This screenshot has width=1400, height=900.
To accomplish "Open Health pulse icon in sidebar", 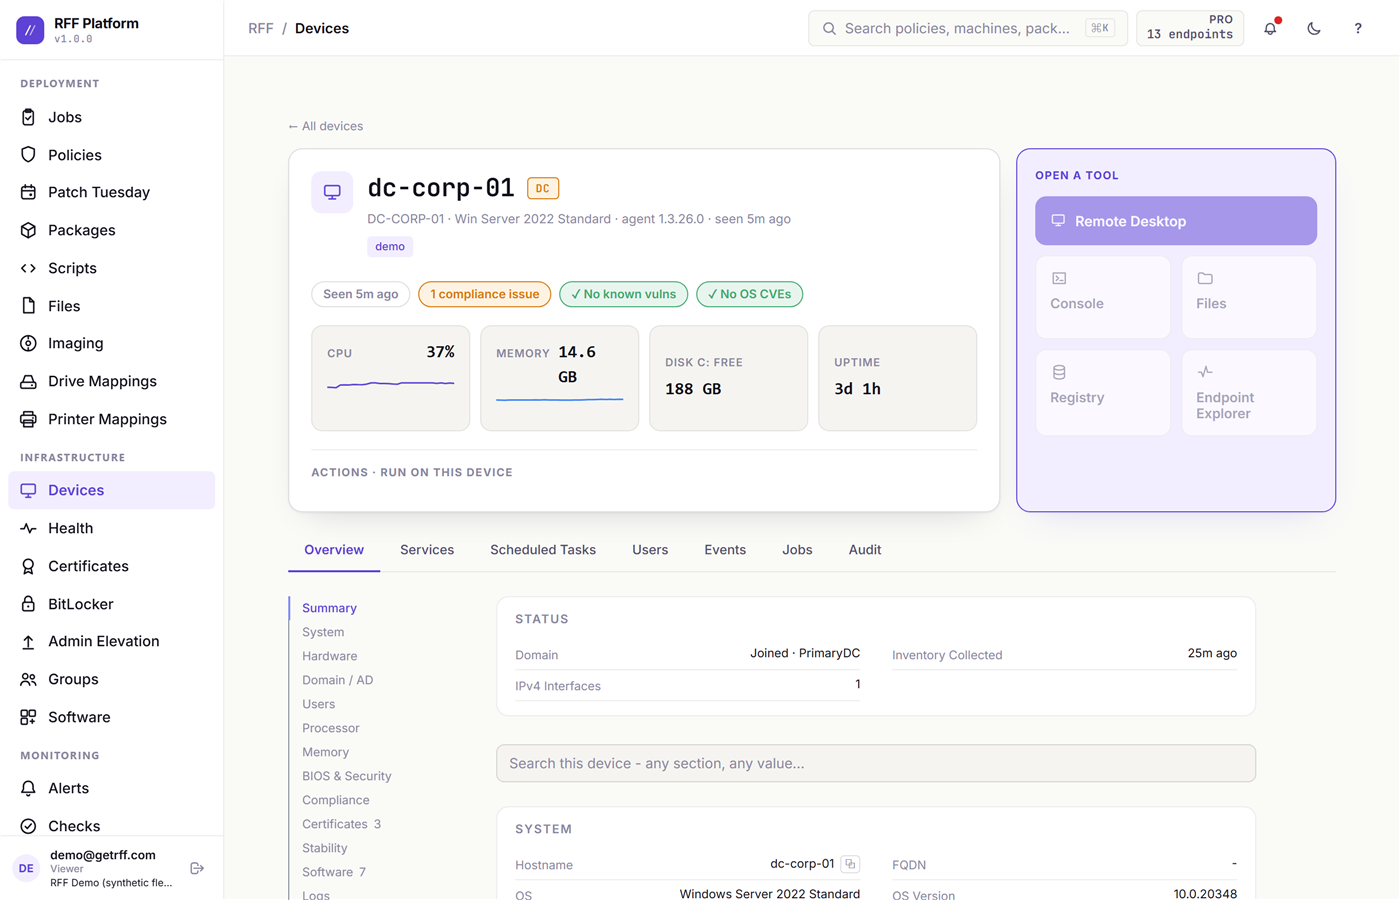I will click(28, 528).
